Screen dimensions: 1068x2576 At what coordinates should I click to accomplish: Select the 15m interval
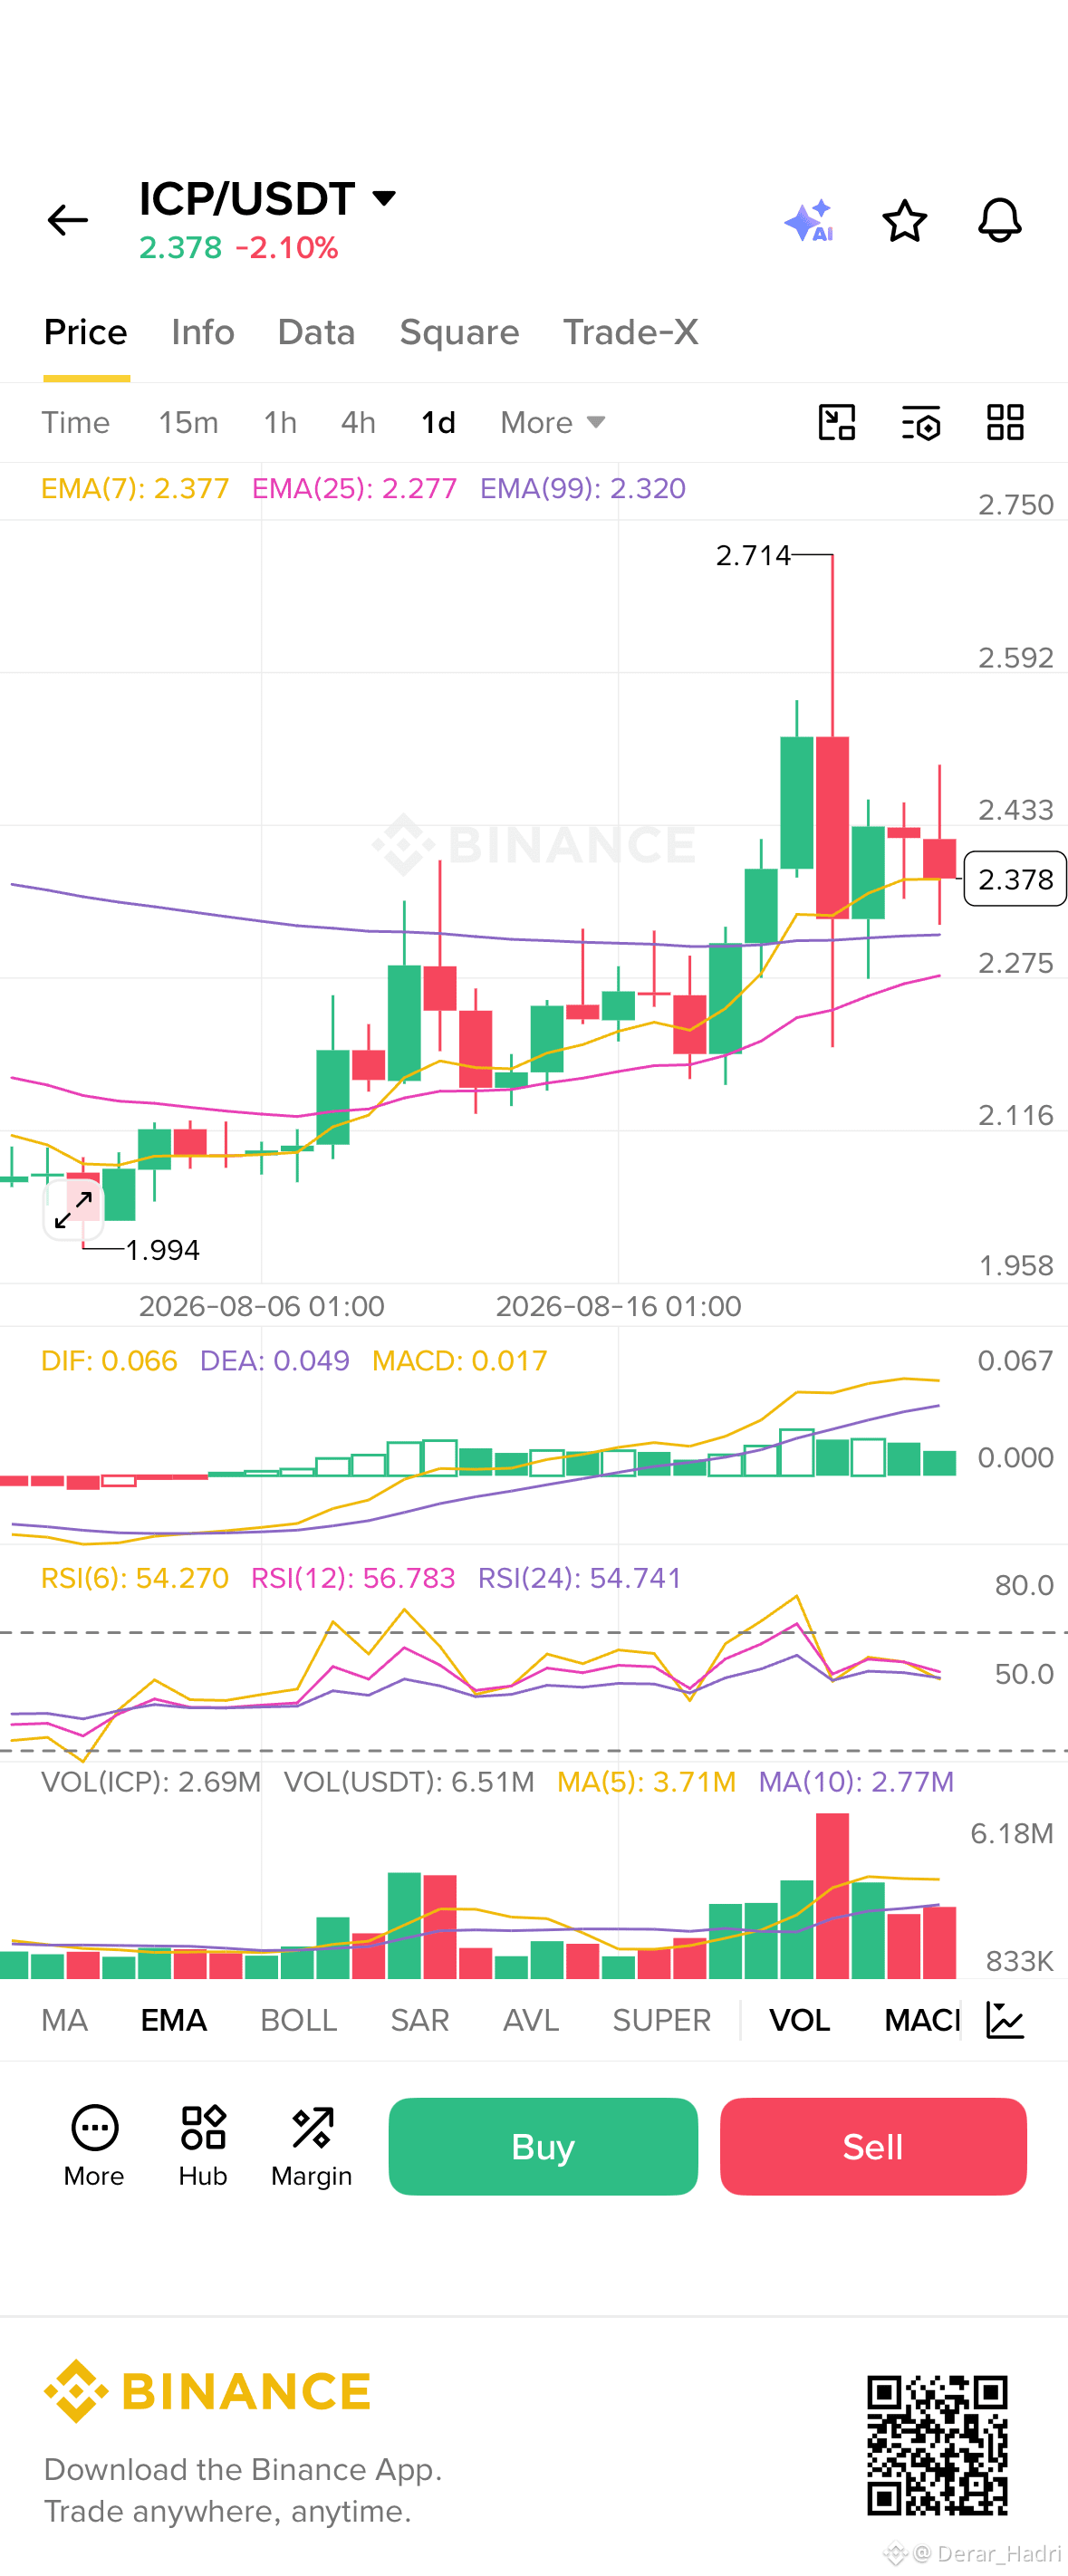tap(188, 423)
